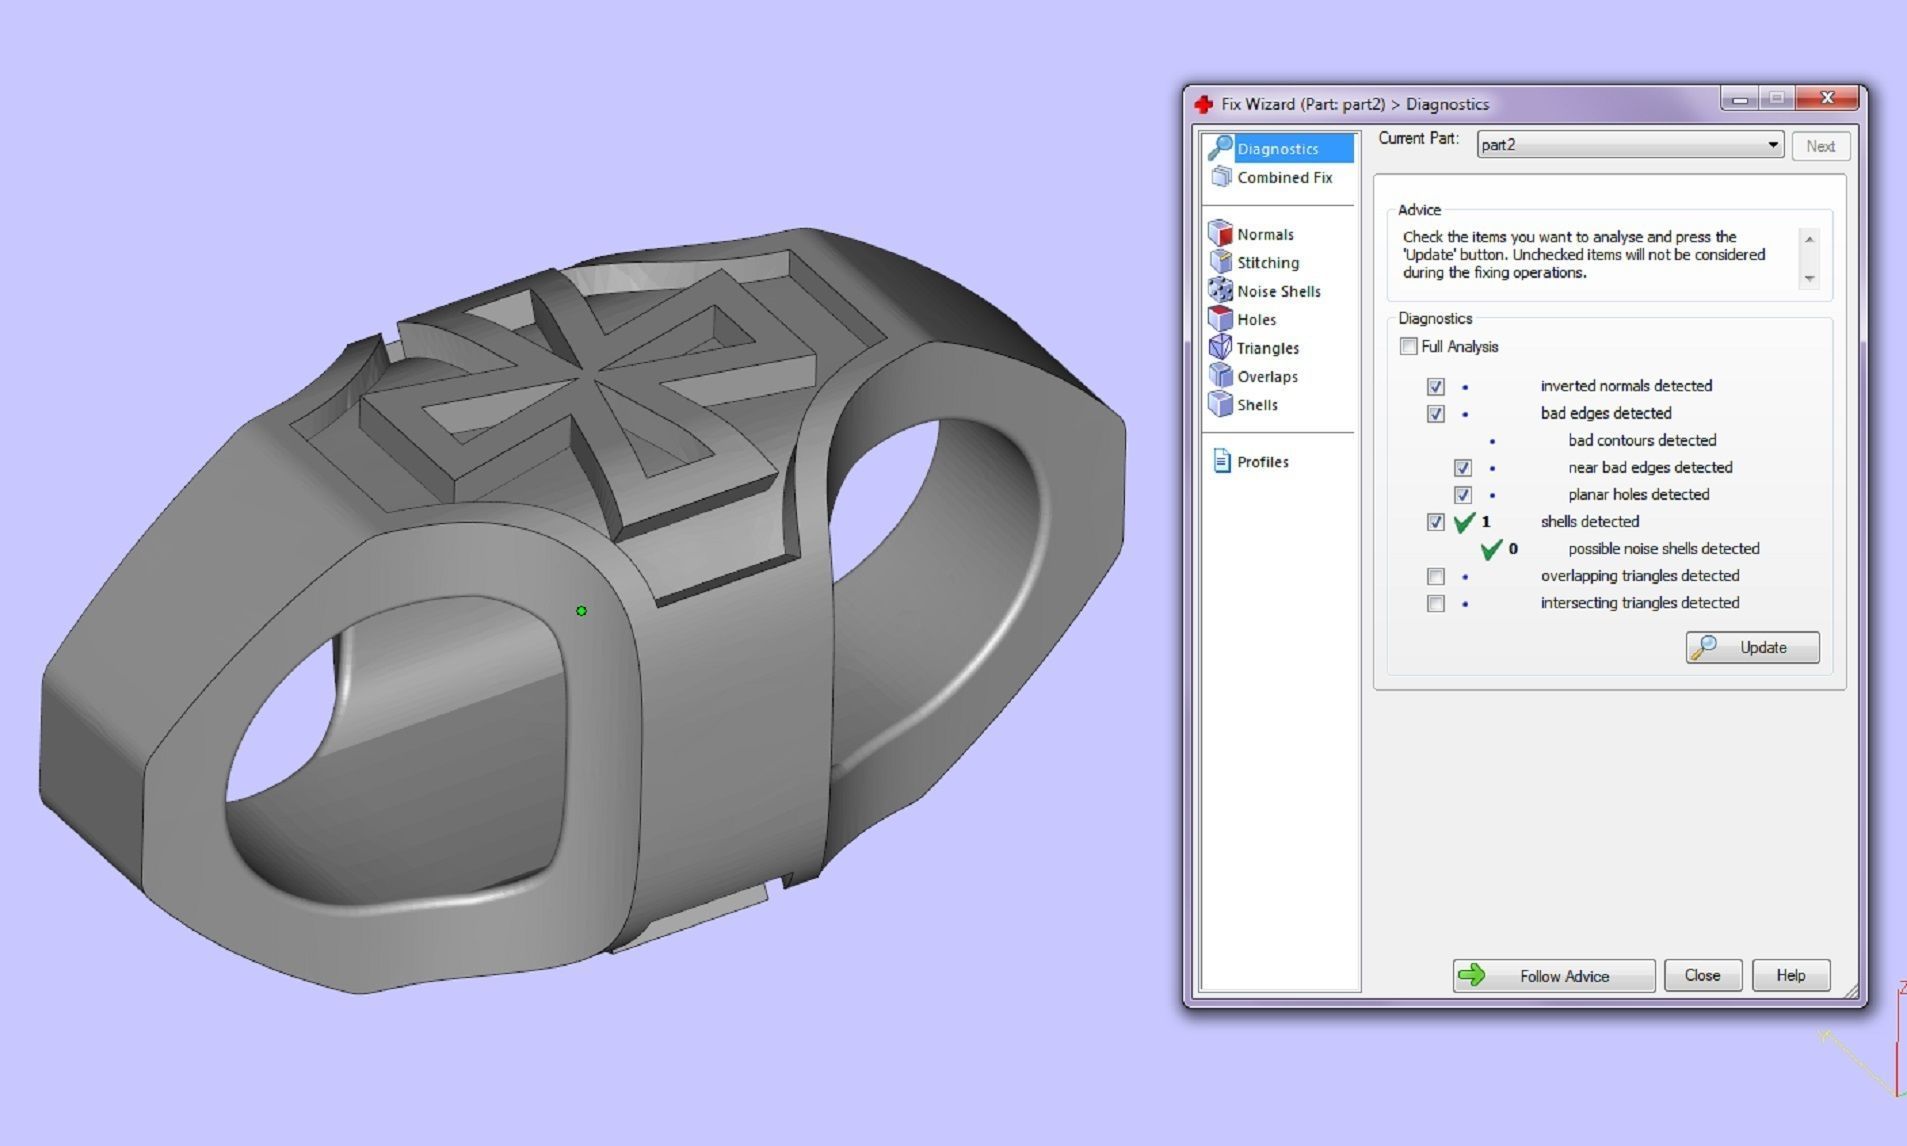
Task: Click the Profiles document icon
Action: tap(1221, 461)
